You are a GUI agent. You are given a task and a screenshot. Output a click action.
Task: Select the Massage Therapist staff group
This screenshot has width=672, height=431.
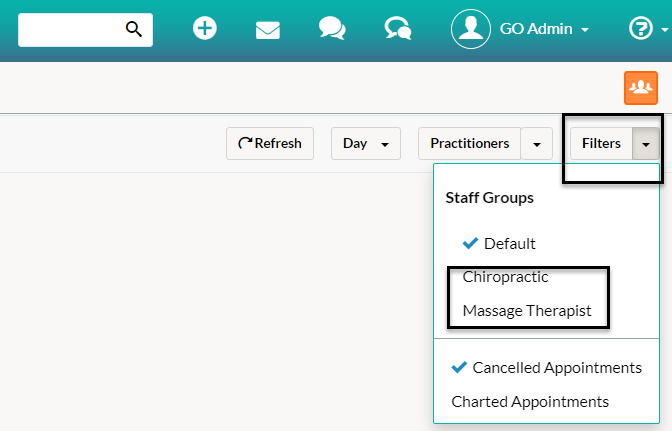click(527, 311)
